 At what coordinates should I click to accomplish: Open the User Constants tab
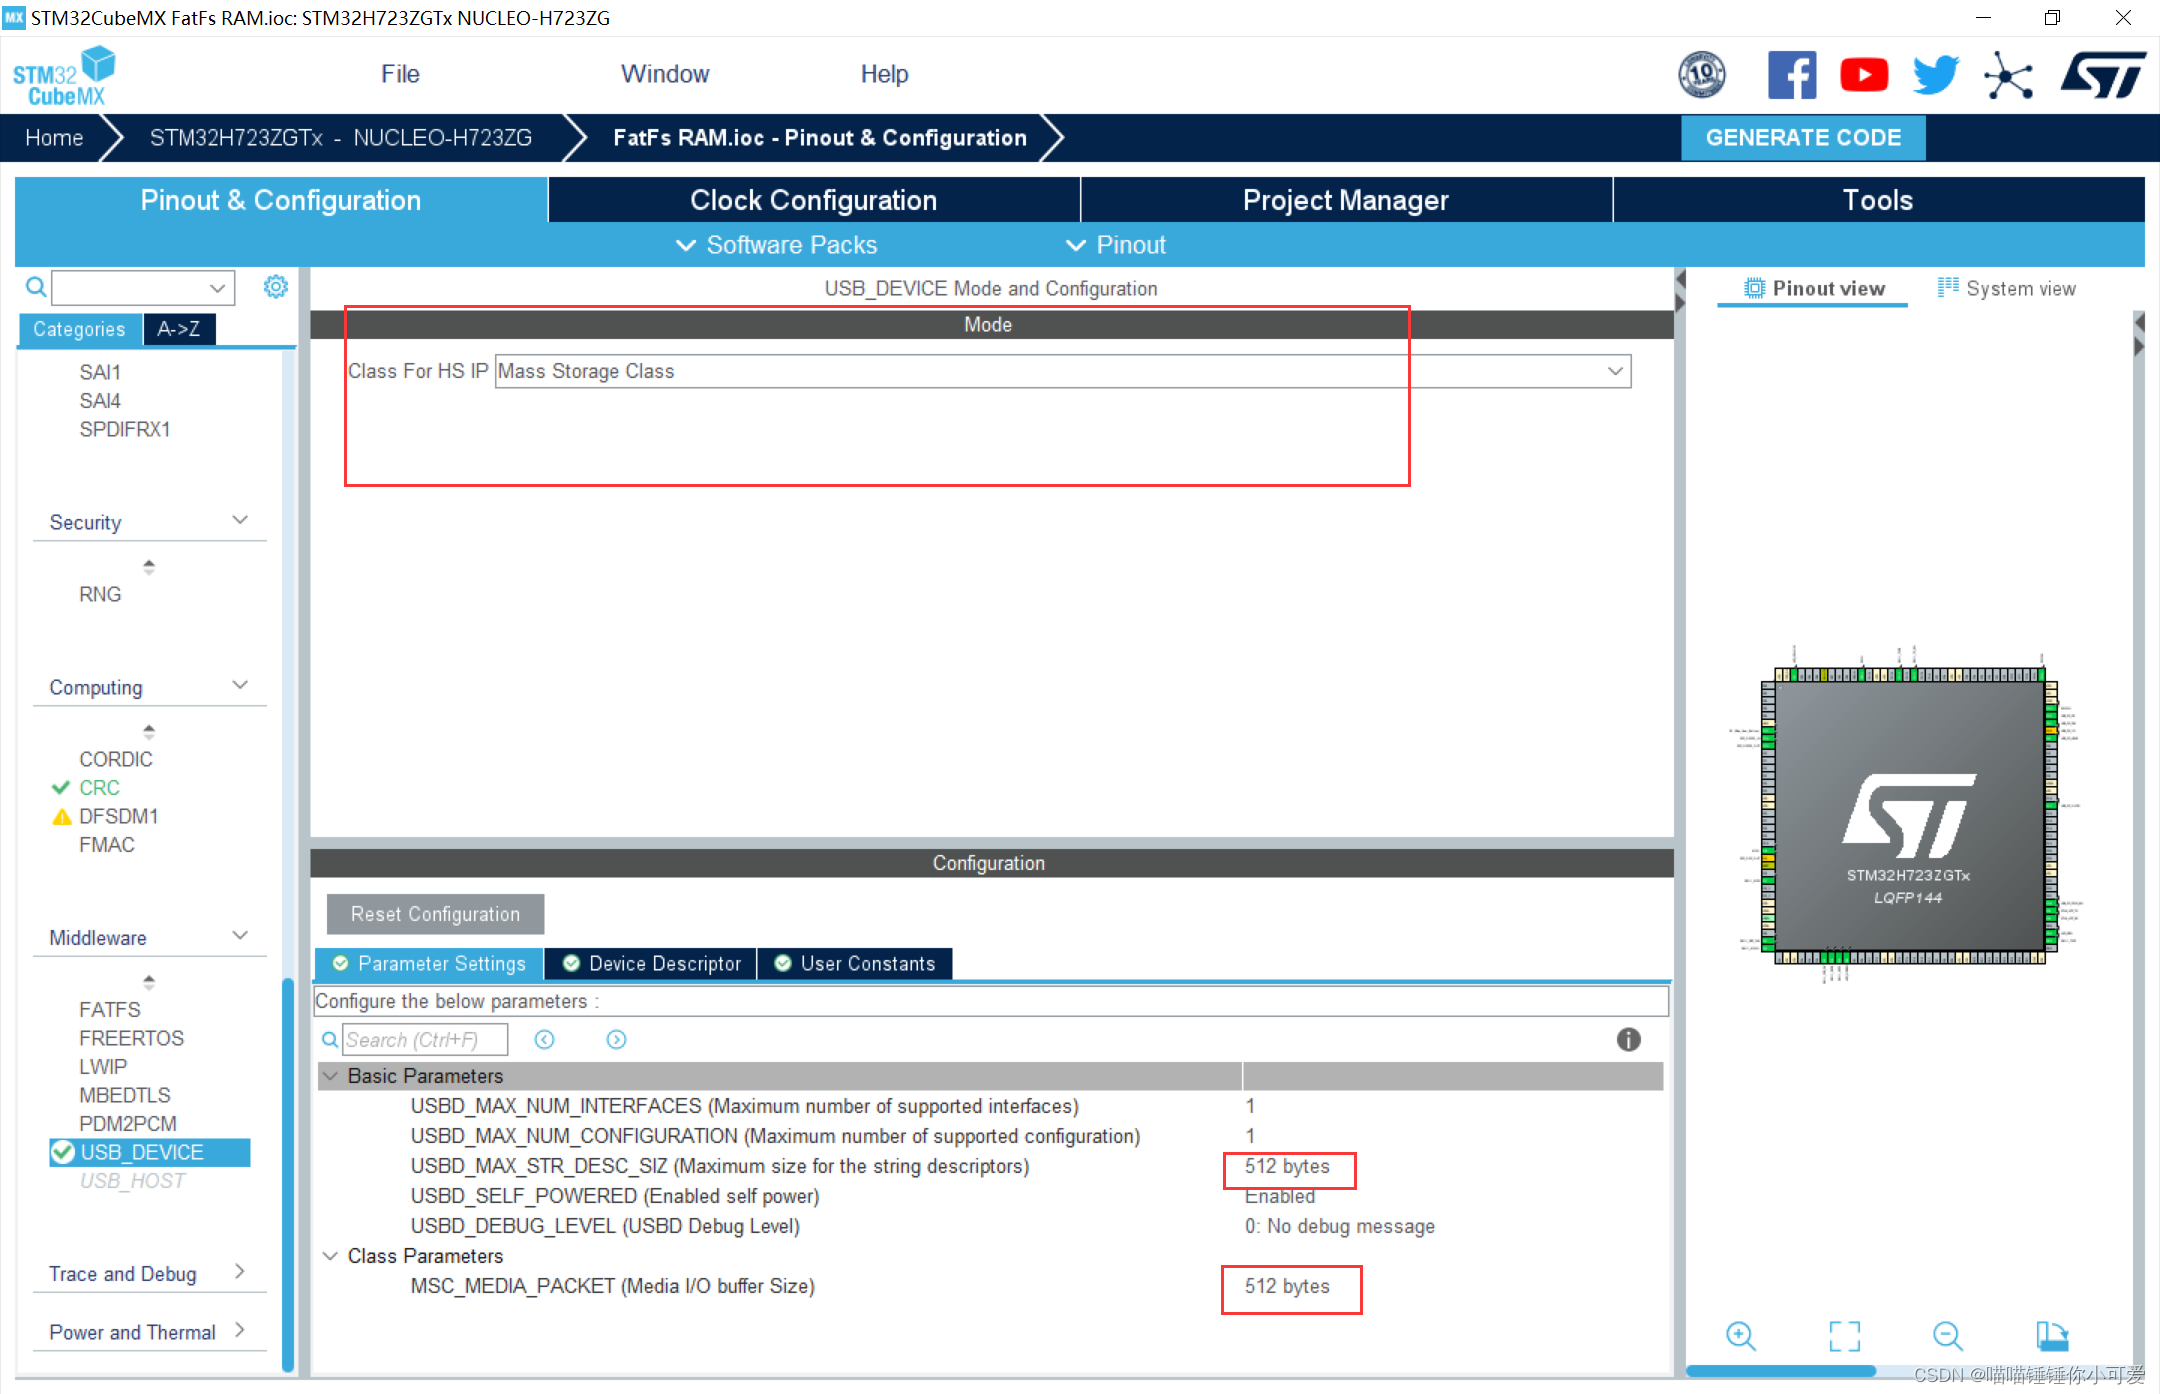click(855, 964)
